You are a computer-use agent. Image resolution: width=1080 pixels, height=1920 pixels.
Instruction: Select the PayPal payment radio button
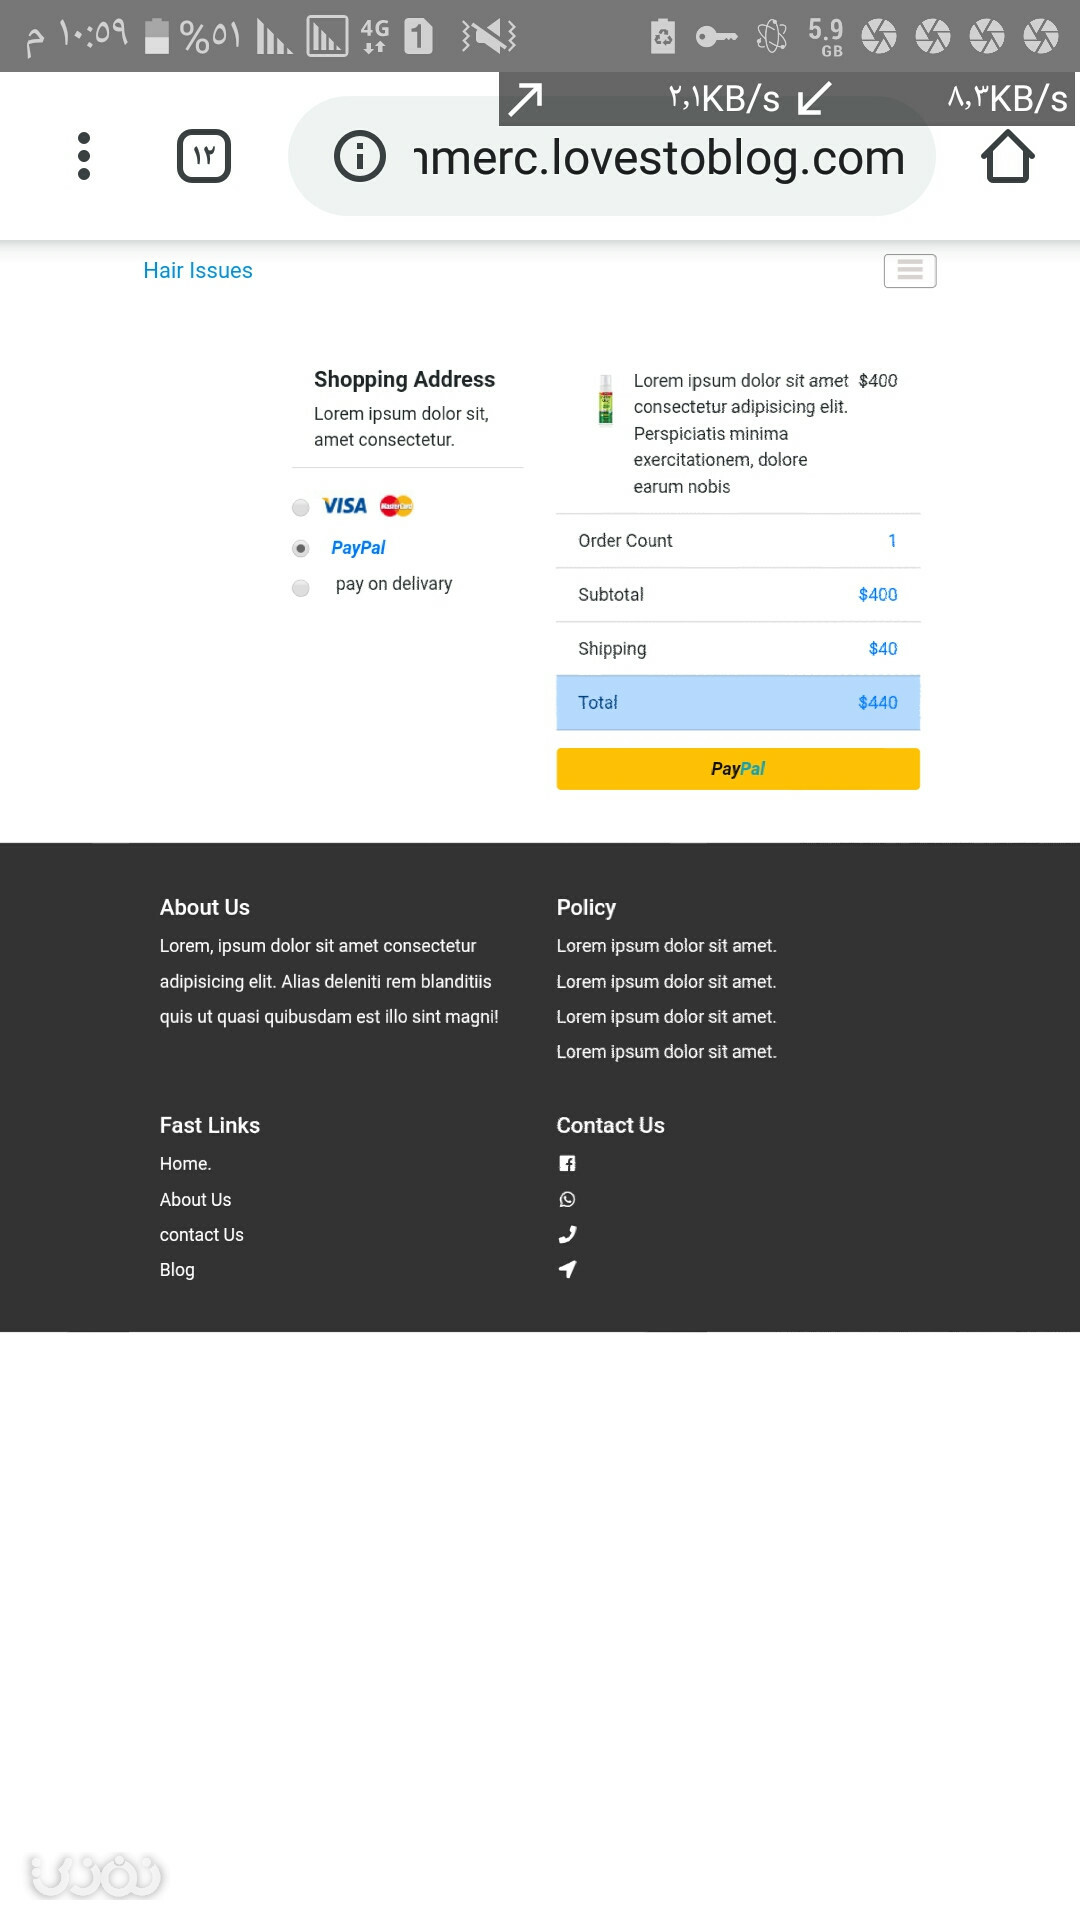300,548
